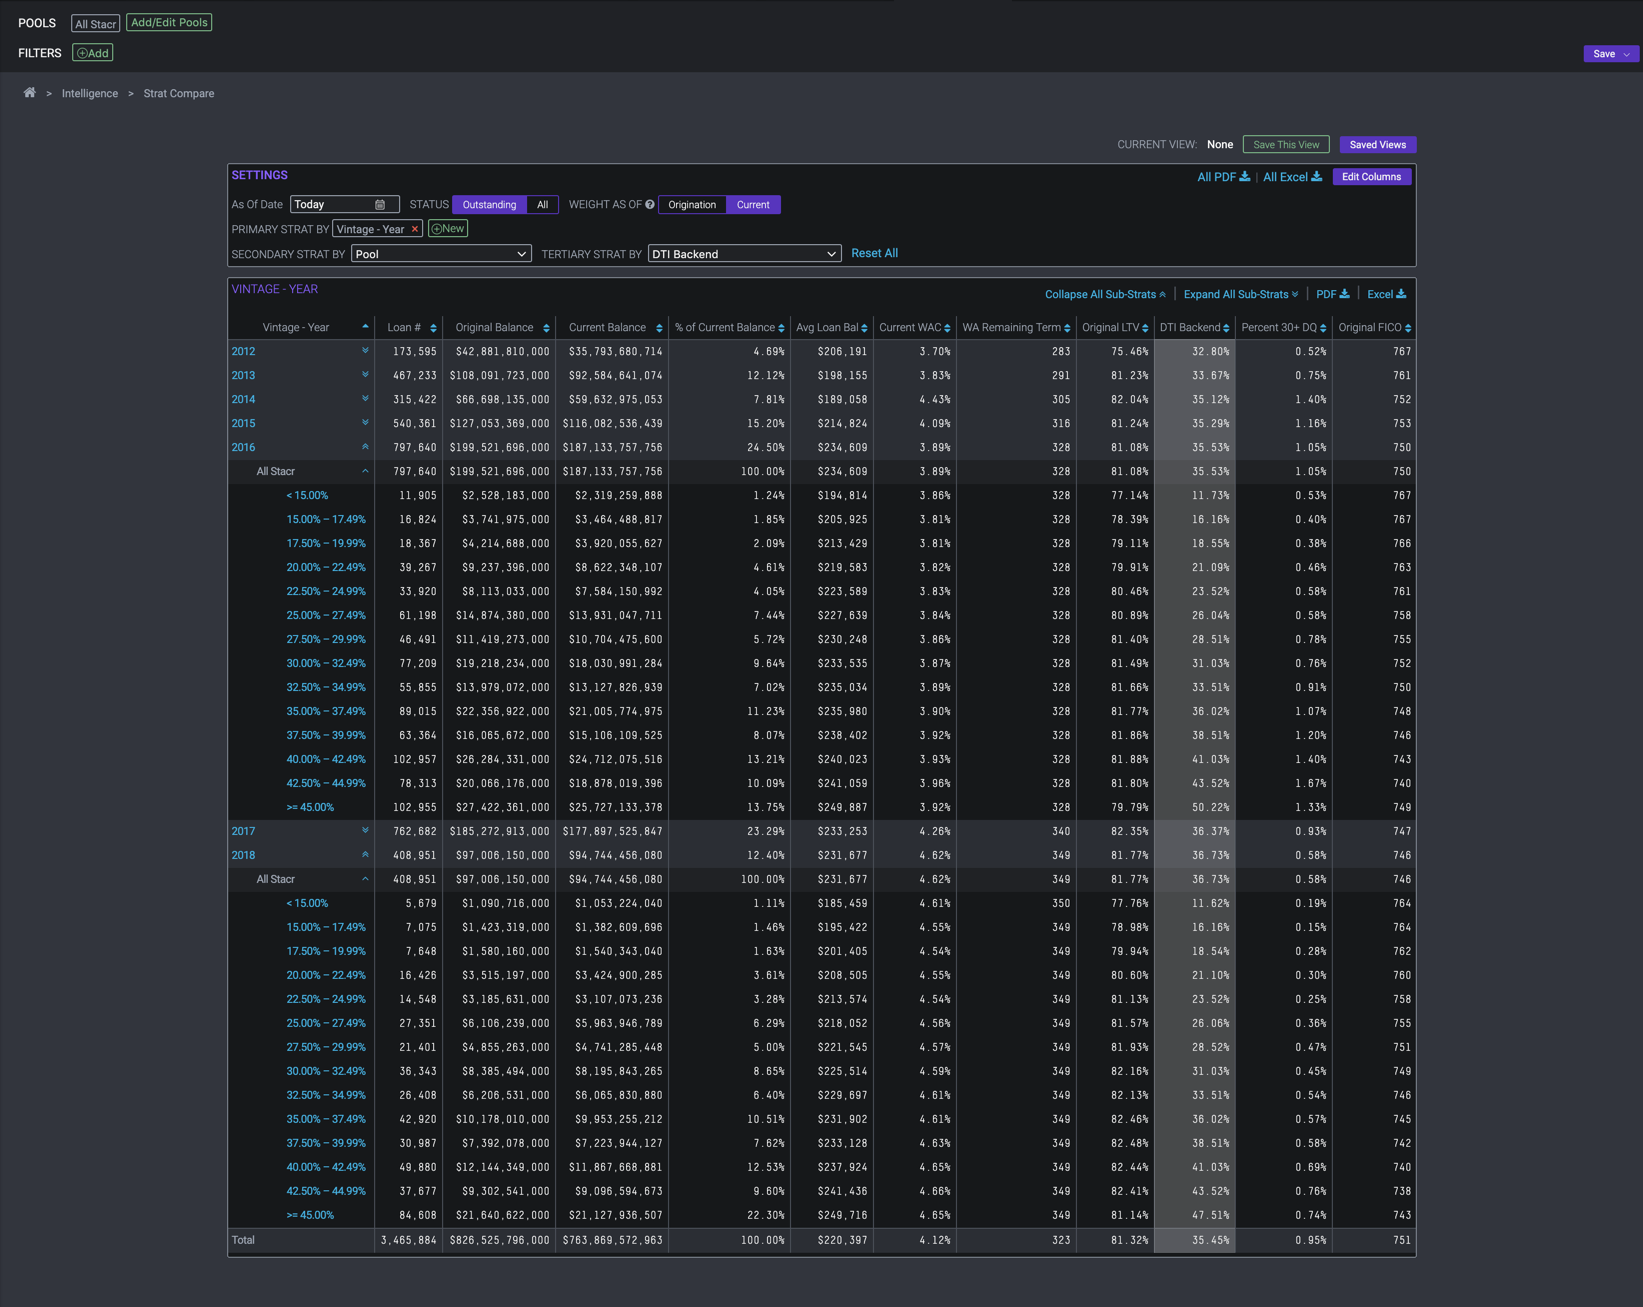Set status to Outstanding
1643x1307 pixels.
489,205
